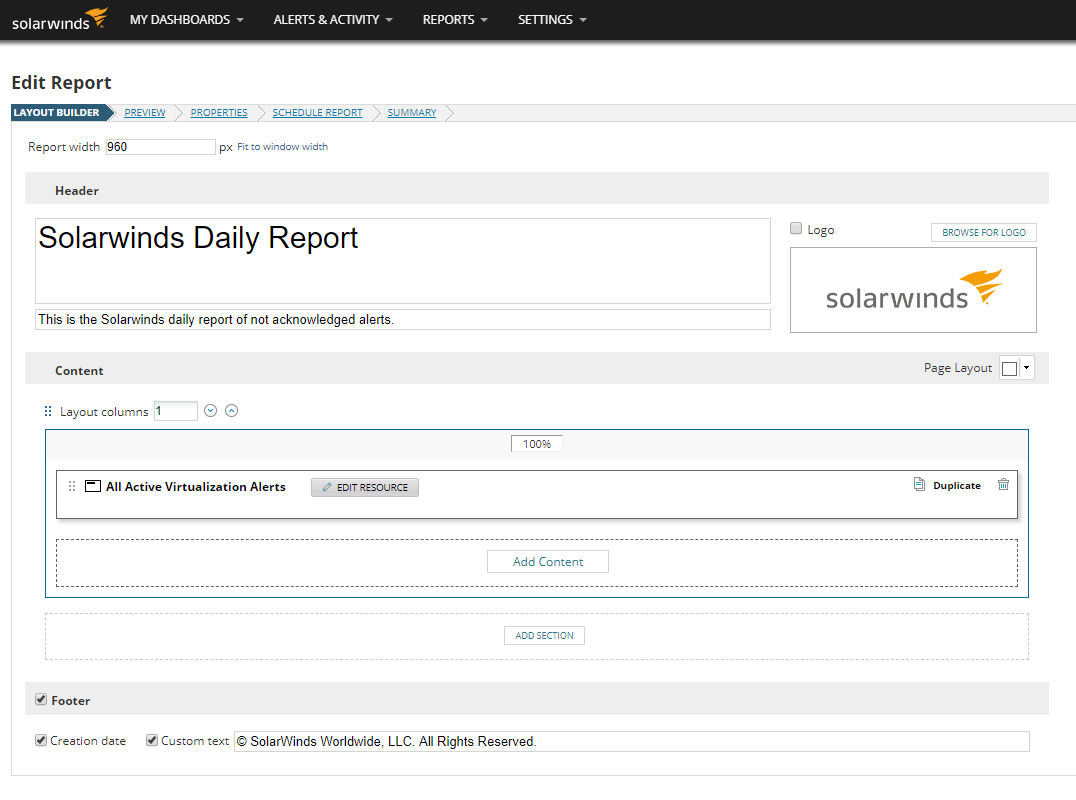Image resolution: width=1076 pixels, height=800 pixels.
Task: Click the 100% column width field
Action: [x=537, y=444]
